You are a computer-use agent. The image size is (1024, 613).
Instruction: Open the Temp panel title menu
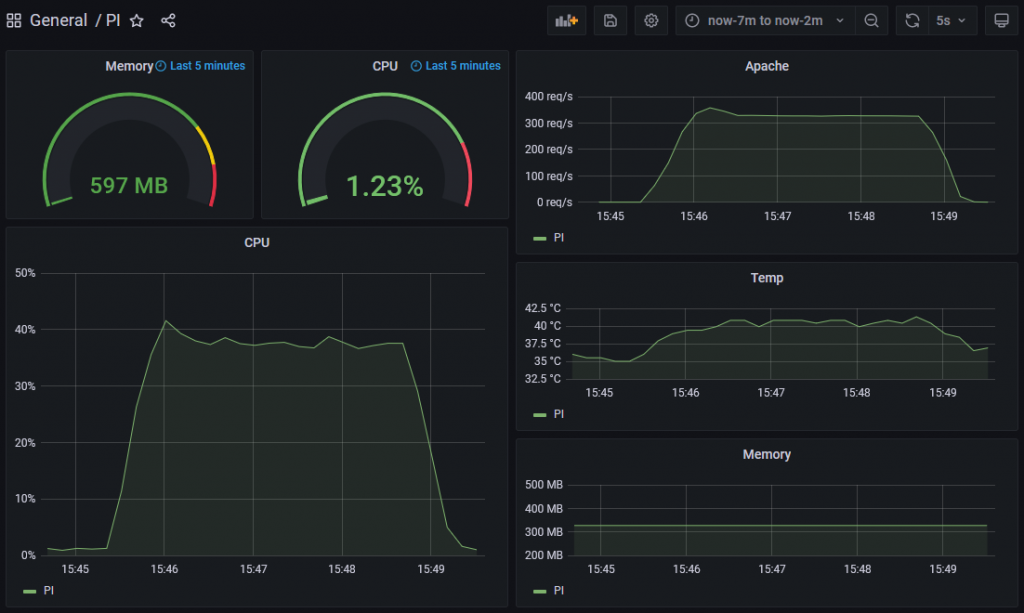(x=766, y=278)
